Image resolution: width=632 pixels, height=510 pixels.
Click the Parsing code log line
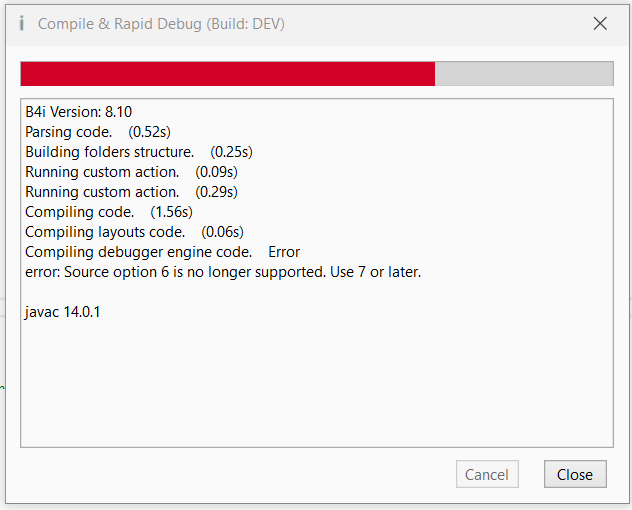68,132
